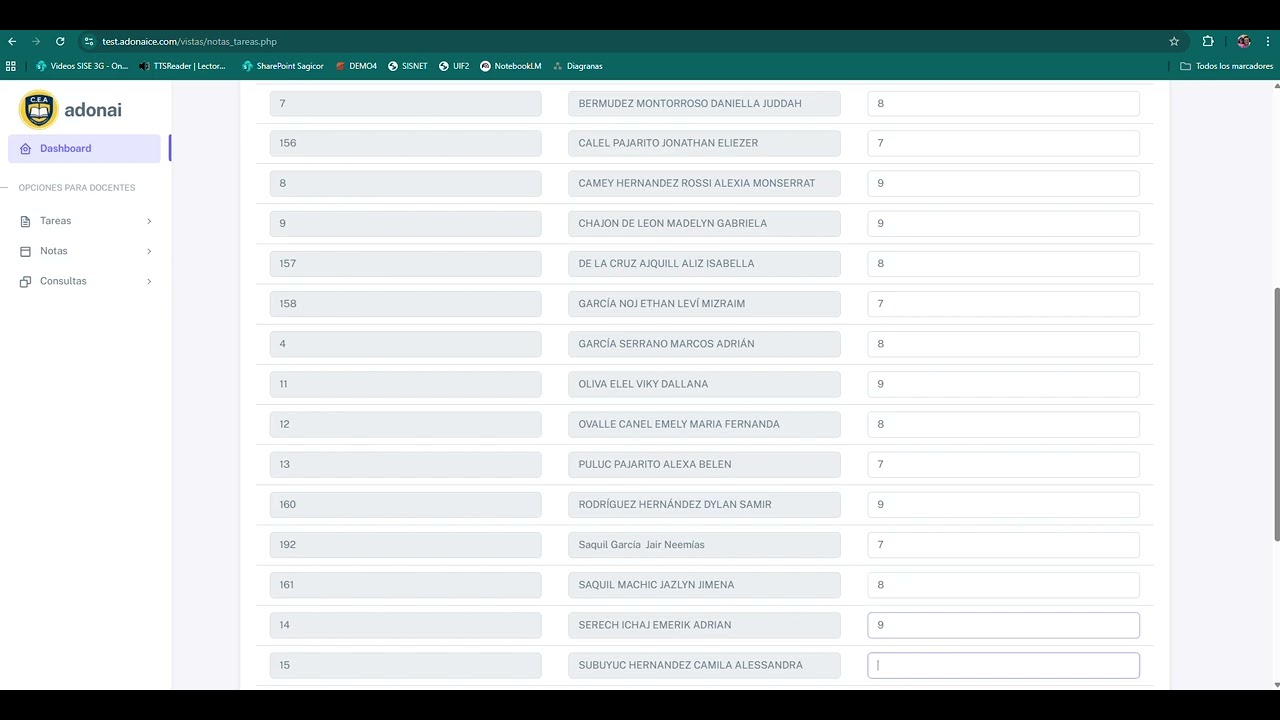This screenshot has height=720, width=1280.
Task: Click the page vertical scrollbar thumb
Action: (x=1276, y=415)
